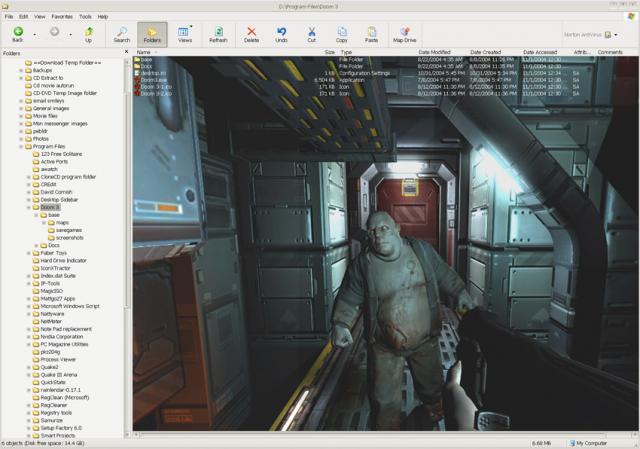The width and height of the screenshot is (640, 449).
Task: Open the View menu
Action: coord(40,17)
